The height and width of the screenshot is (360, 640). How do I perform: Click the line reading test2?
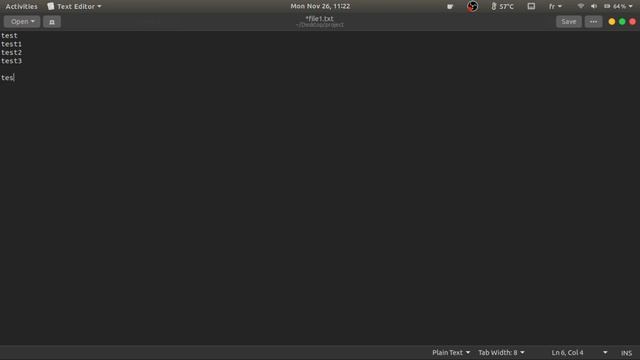point(11,53)
